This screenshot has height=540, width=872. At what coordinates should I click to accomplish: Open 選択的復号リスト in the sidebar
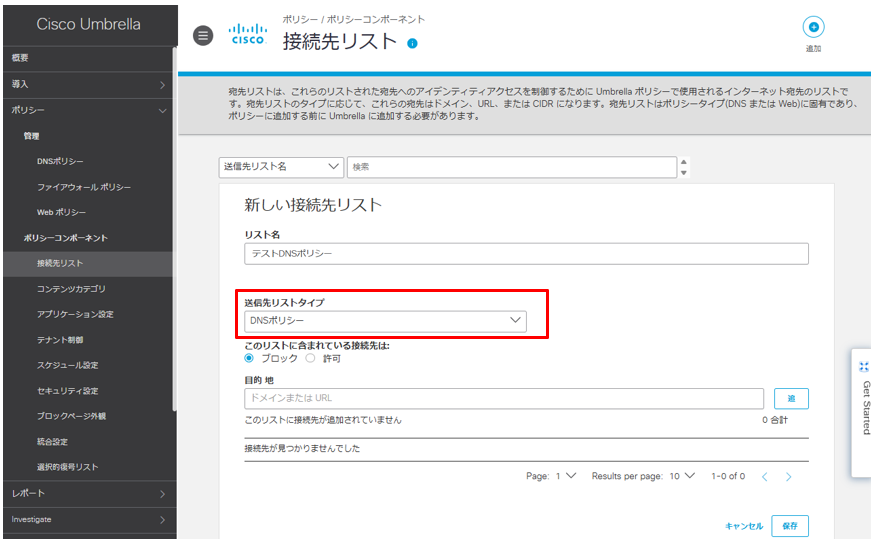[x=67, y=467]
